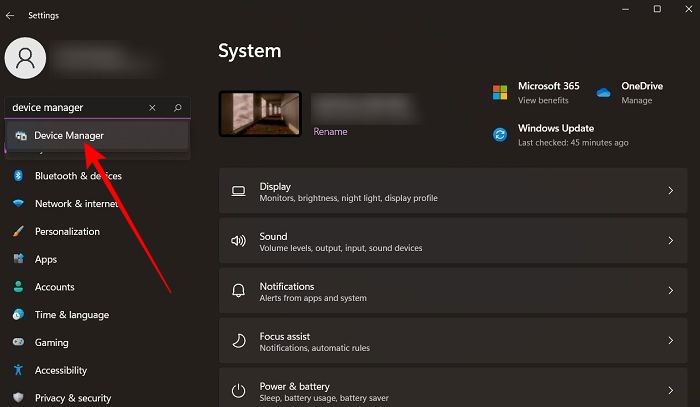Expand Notifications settings chevron
The height and width of the screenshot is (407, 700).
(671, 291)
